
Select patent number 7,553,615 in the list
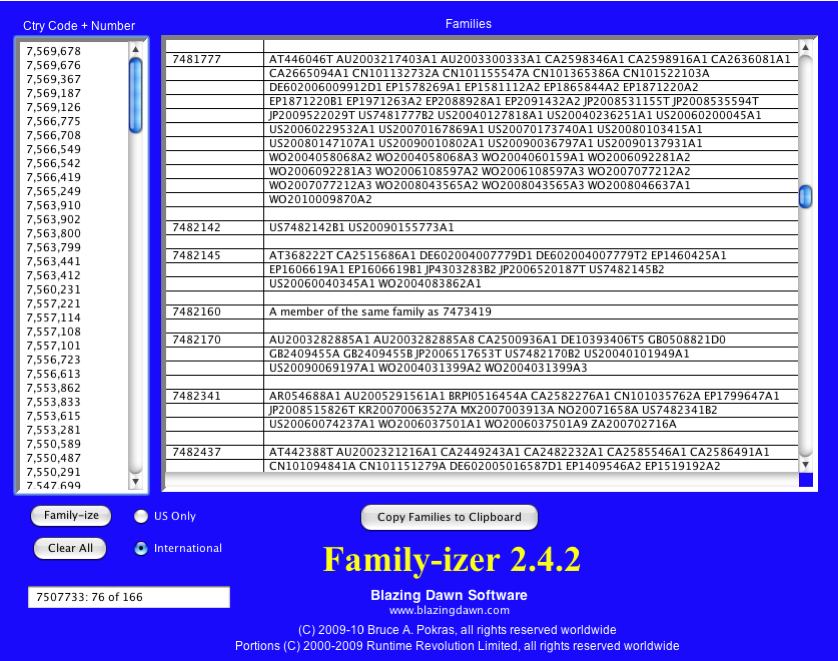pyautogui.click(x=53, y=416)
